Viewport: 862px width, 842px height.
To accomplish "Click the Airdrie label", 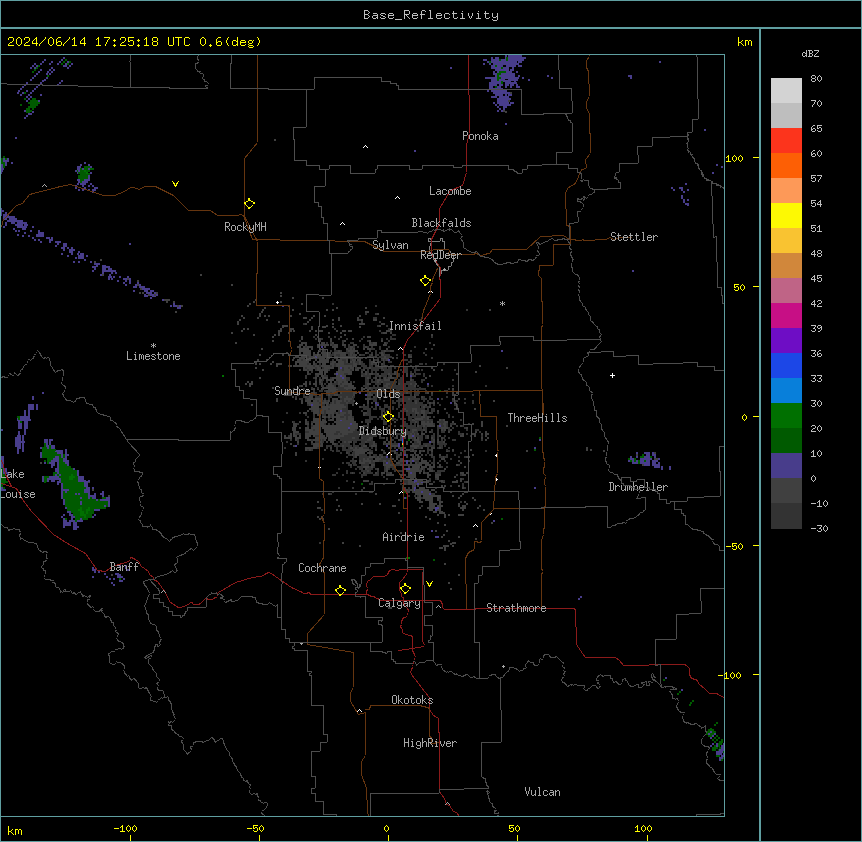I will (404, 537).
